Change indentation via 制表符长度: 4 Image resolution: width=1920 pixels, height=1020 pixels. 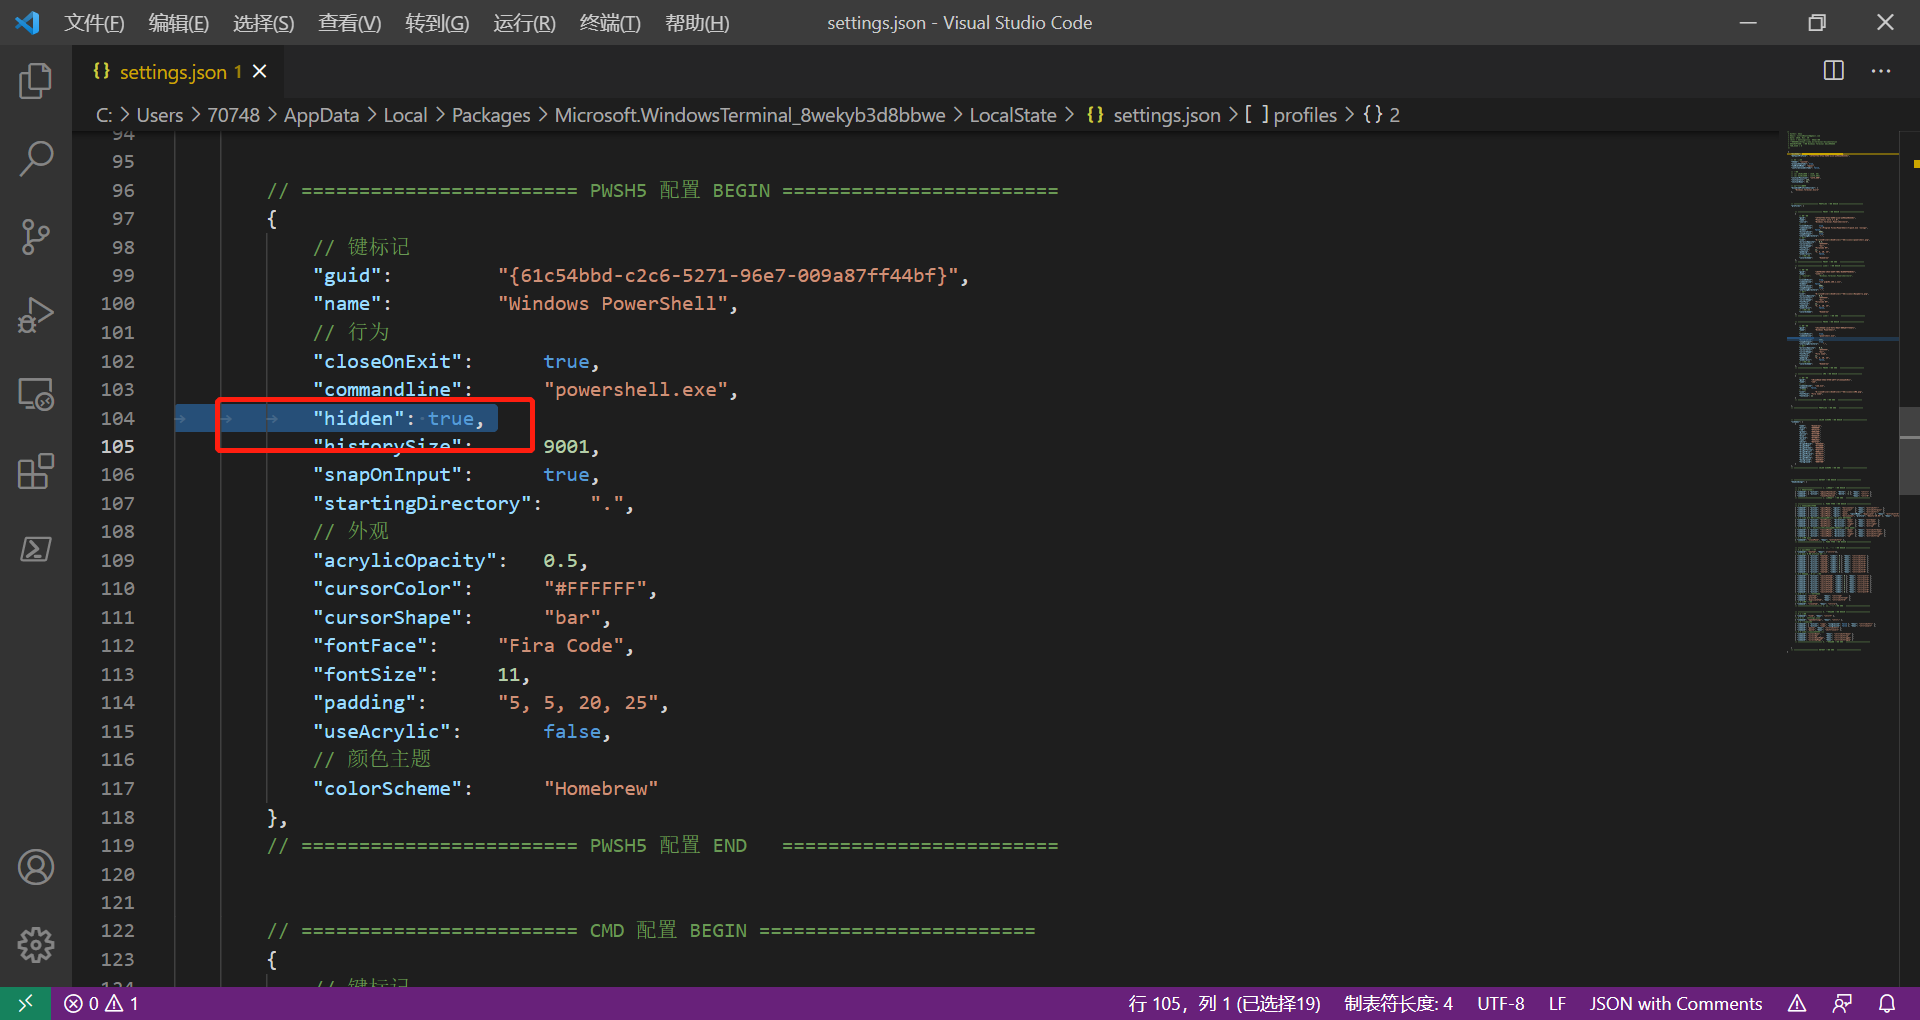tap(1398, 1003)
